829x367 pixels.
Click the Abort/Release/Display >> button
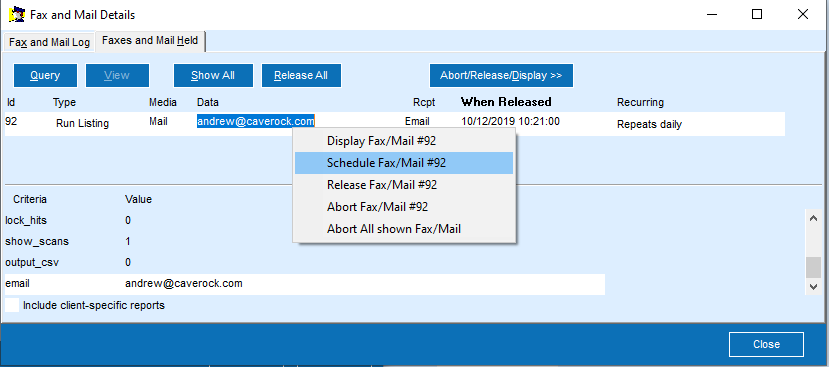click(x=501, y=75)
